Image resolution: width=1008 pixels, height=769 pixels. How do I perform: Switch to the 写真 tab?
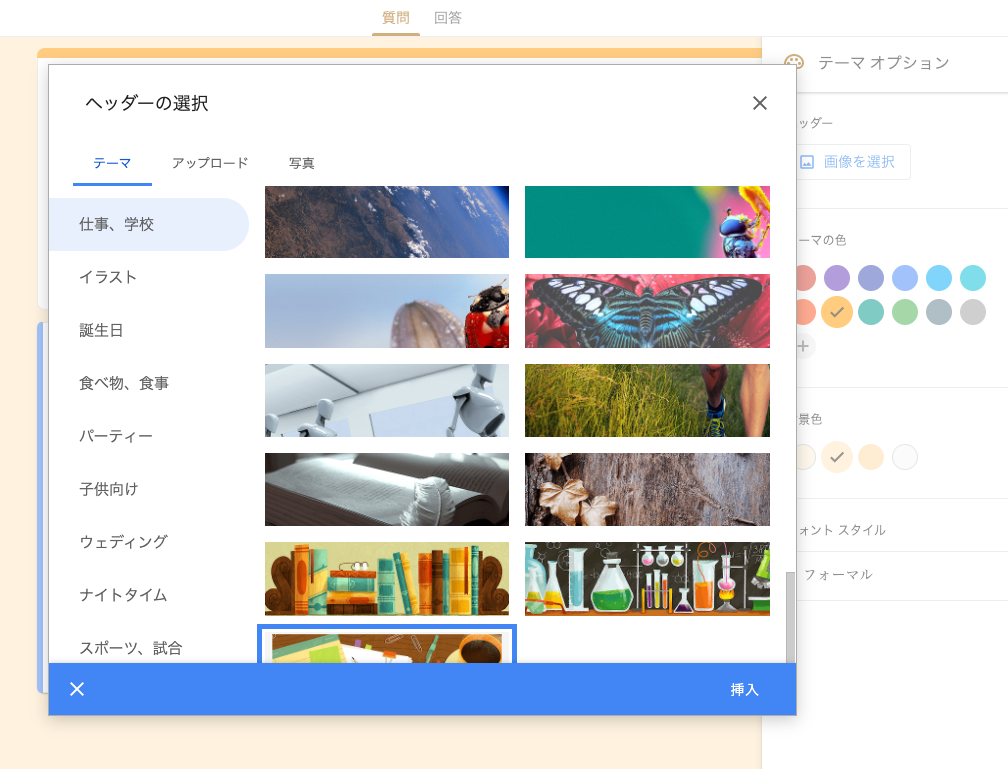[301, 163]
